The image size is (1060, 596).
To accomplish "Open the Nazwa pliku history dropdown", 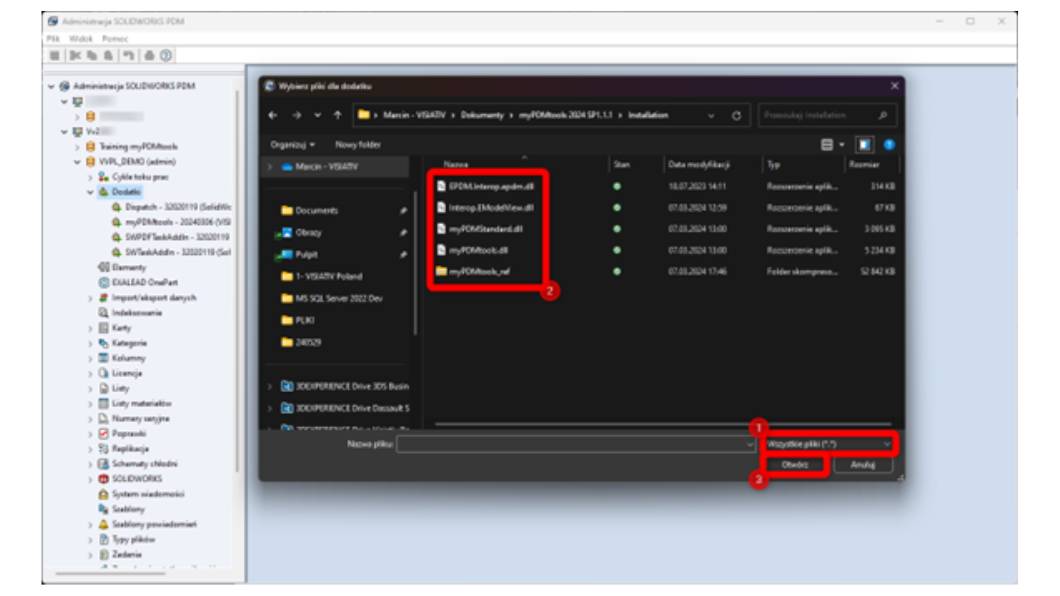I will tap(749, 444).
